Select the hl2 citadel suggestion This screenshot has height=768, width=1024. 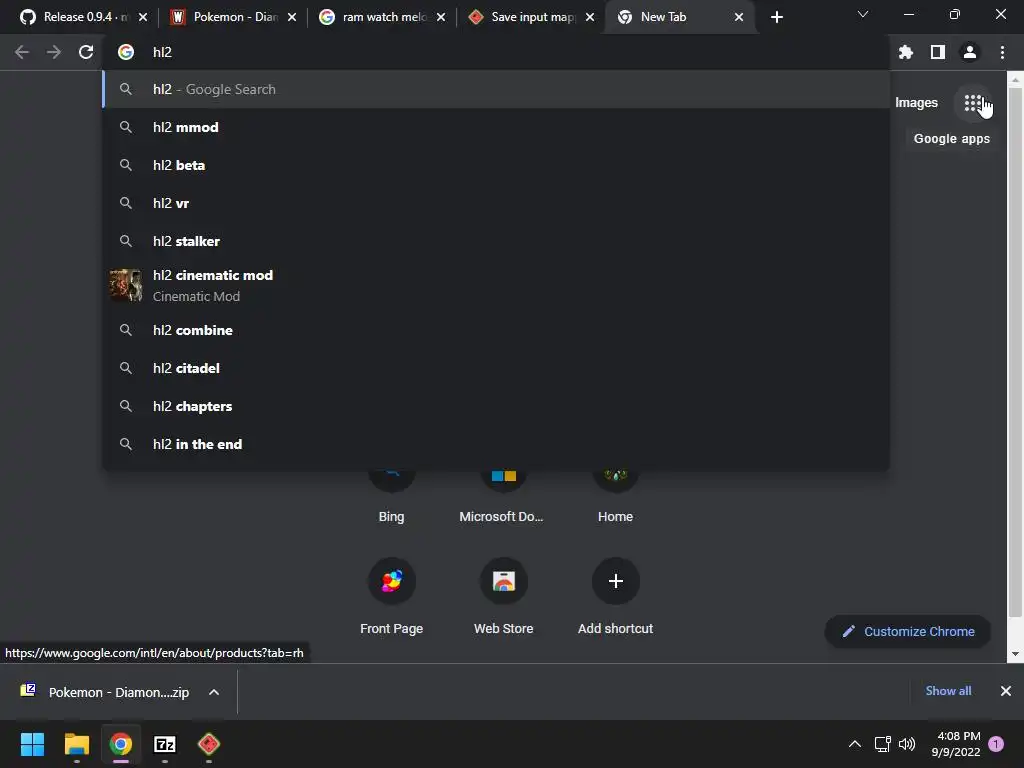pyautogui.click(x=496, y=368)
